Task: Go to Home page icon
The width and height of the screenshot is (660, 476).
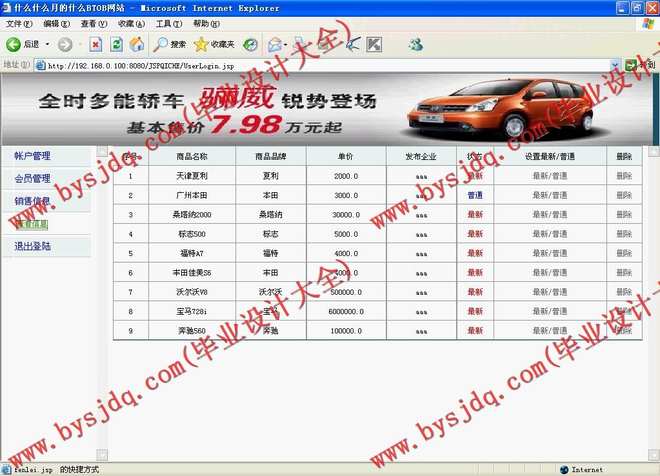Action: (x=136, y=44)
